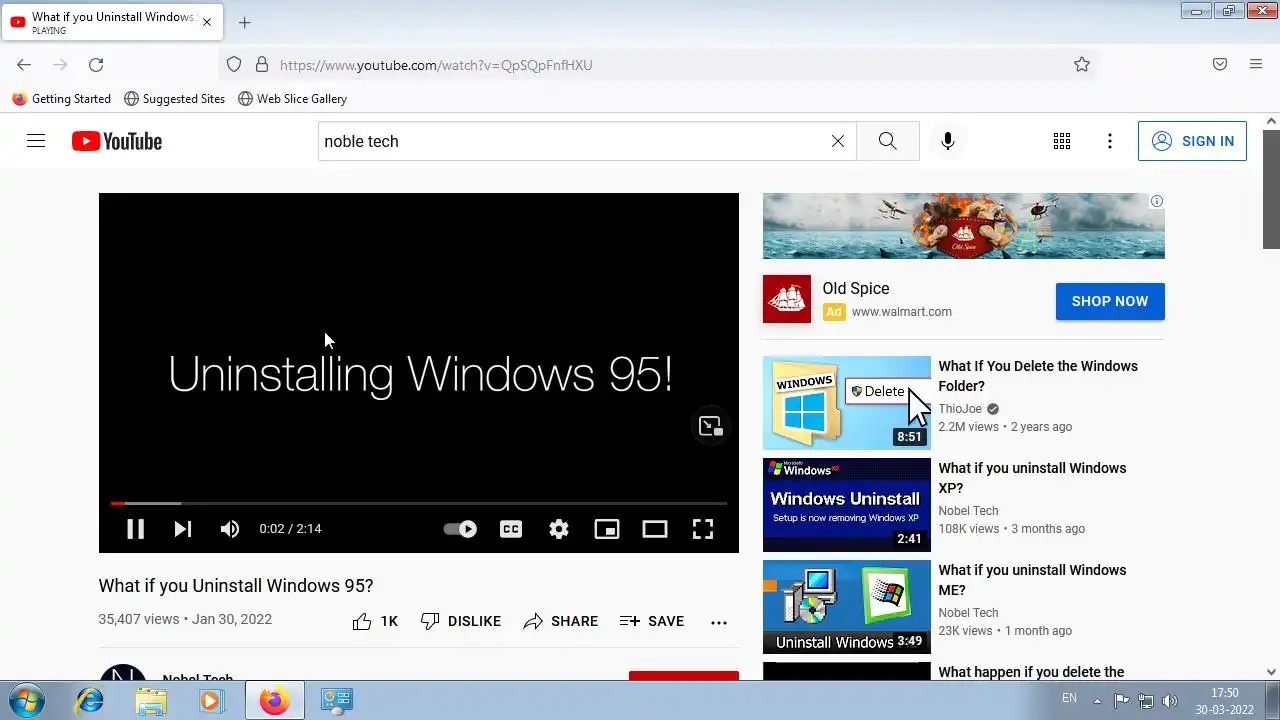Open Windows Start menu
This screenshot has width=1280, height=720.
[25, 700]
